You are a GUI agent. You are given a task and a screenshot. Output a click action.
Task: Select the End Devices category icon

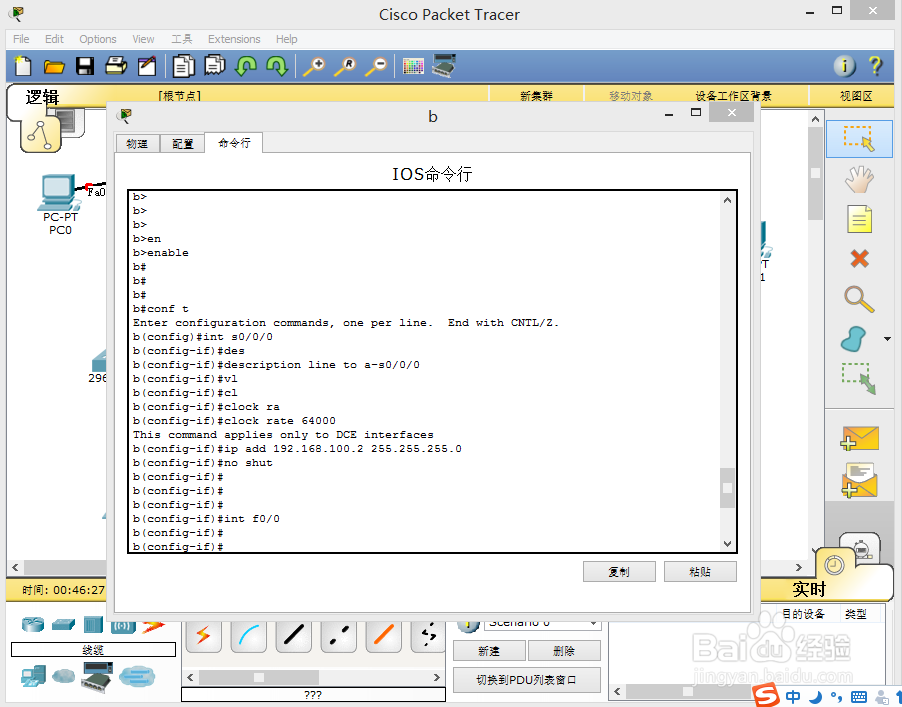coord(33,677)
